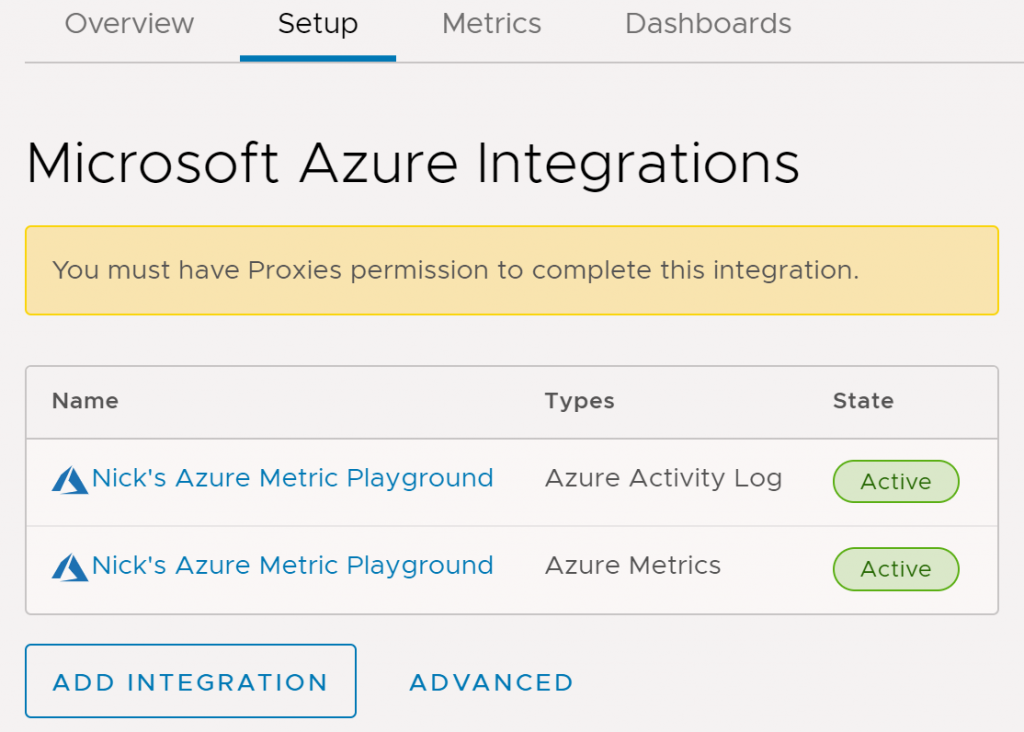Open the Overview tab
The width and height of the screenshot is (1024, 732).
click(x=129, y=24)
